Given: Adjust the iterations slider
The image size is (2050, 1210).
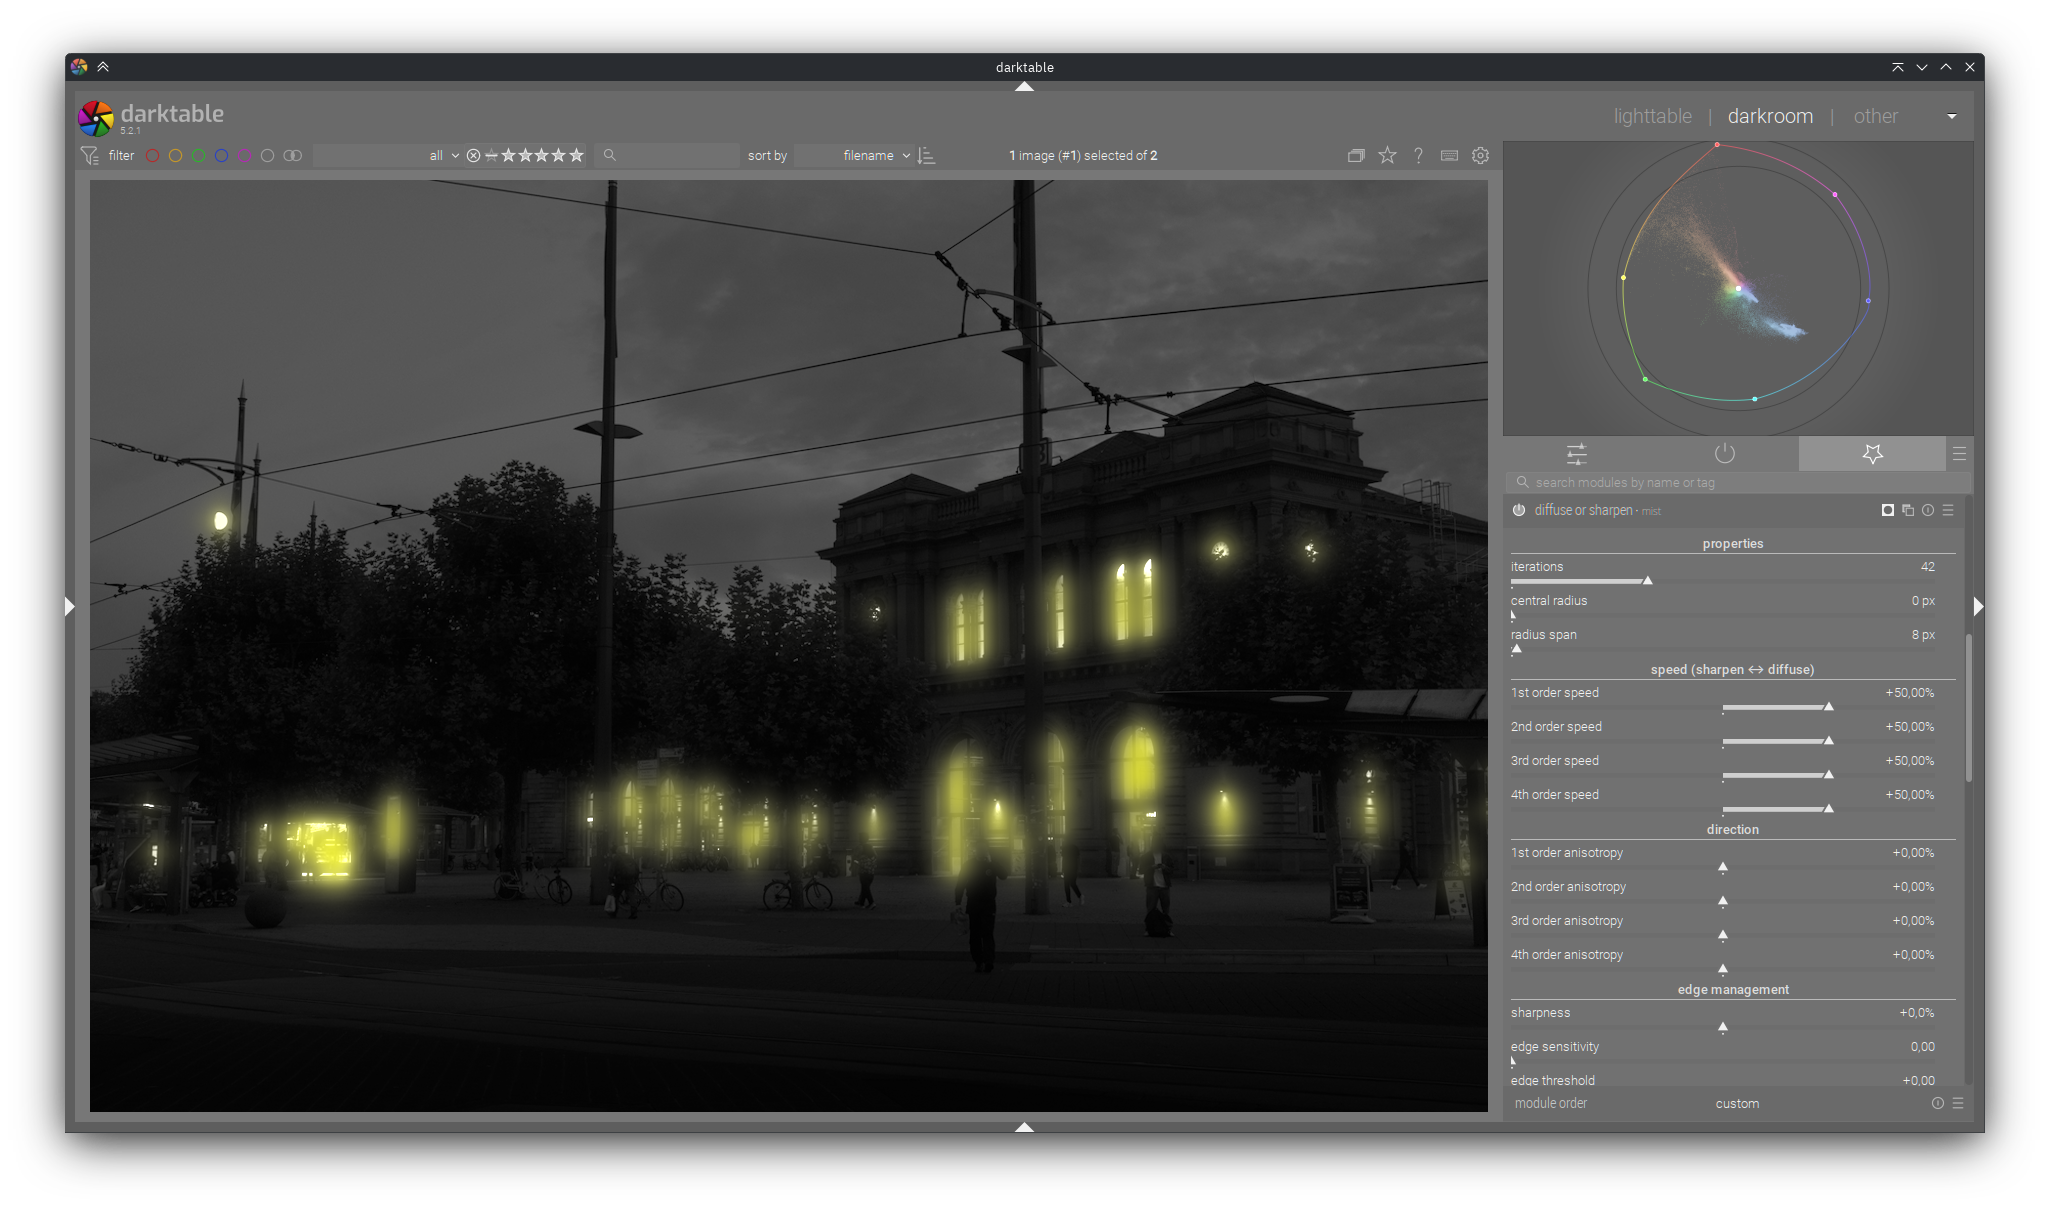Looking at the screenshot, I should tap(1725, 580).
